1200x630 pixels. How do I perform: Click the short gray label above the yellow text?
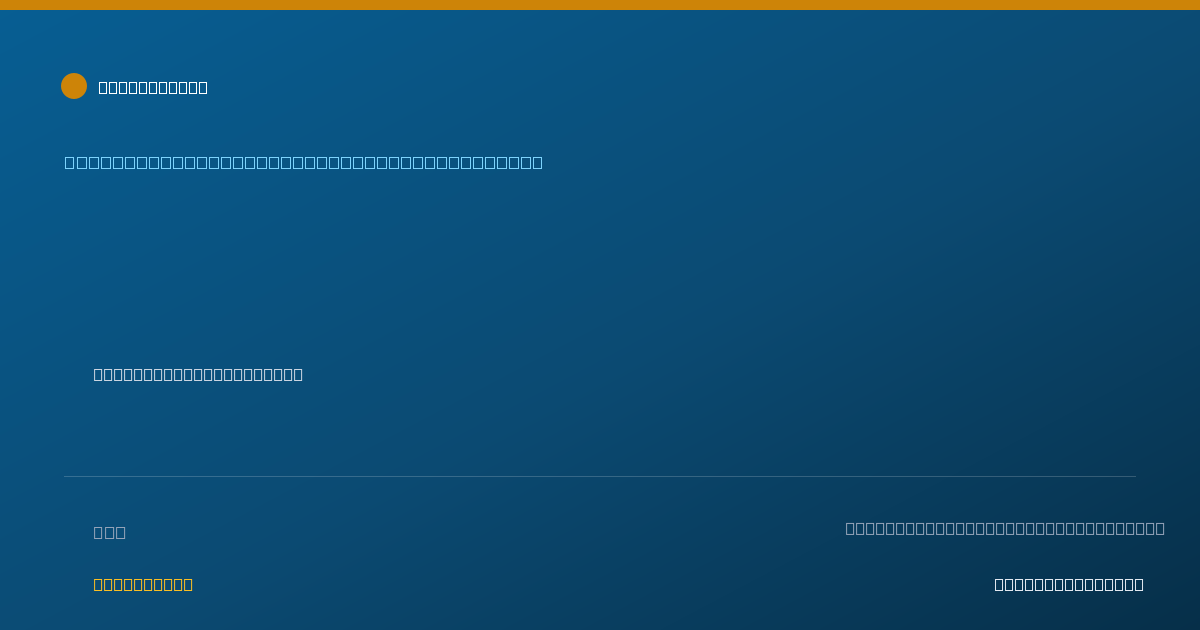[x=110, y=532]
